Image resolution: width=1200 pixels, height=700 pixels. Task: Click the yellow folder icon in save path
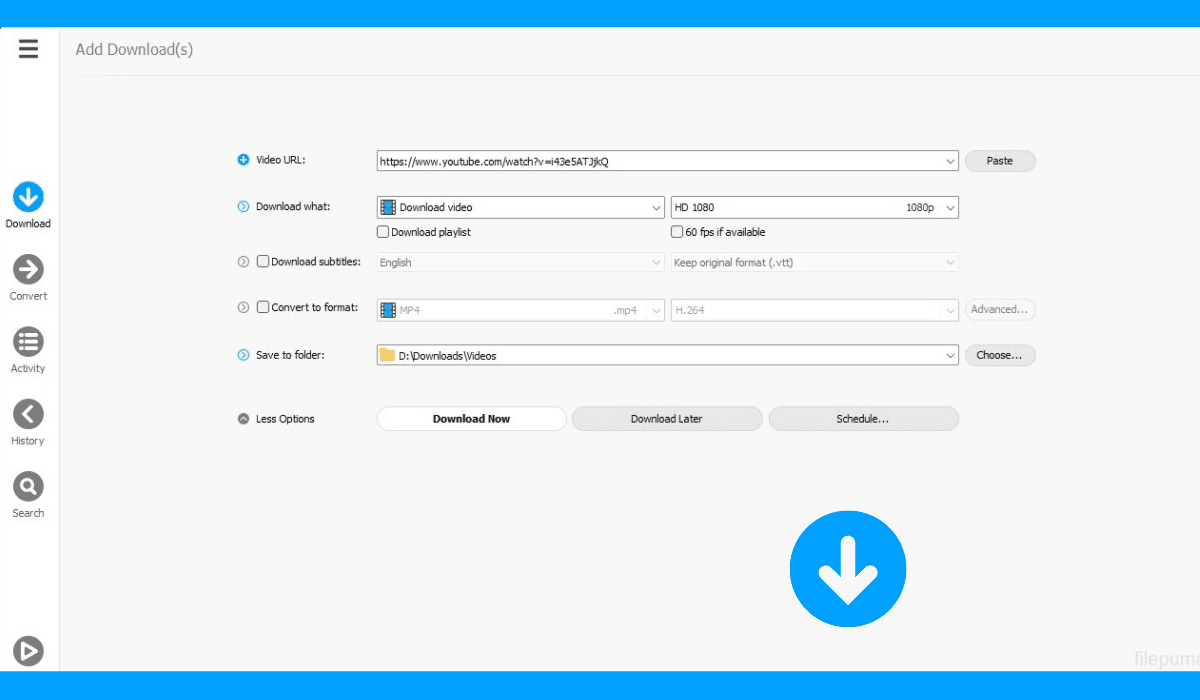387,355
